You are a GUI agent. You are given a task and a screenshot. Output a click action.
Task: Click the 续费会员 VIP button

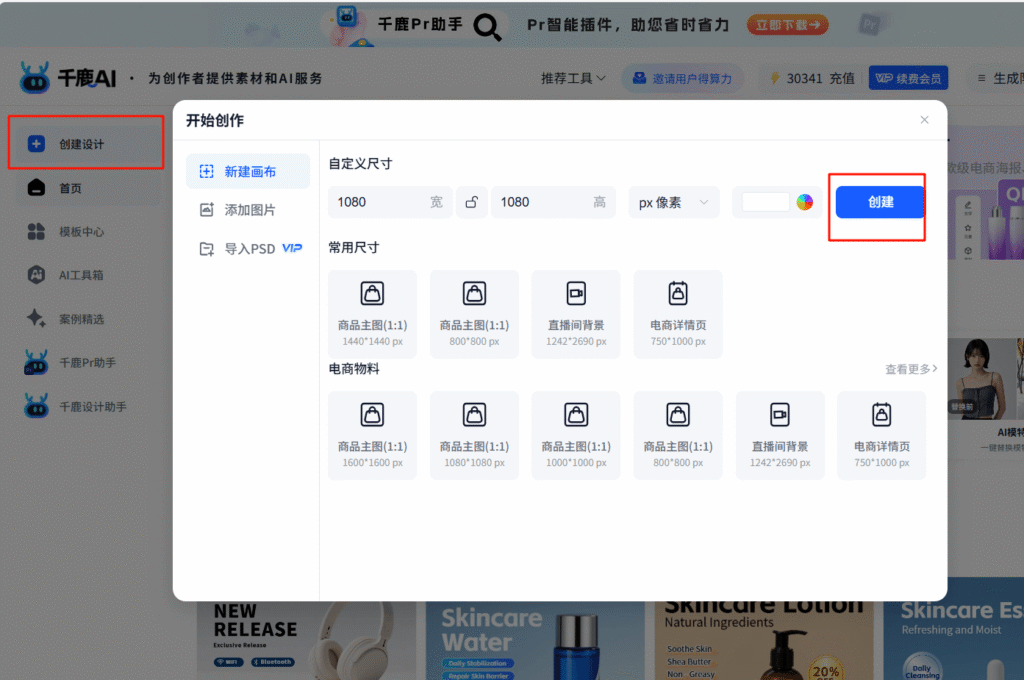(x=908, y=78)
